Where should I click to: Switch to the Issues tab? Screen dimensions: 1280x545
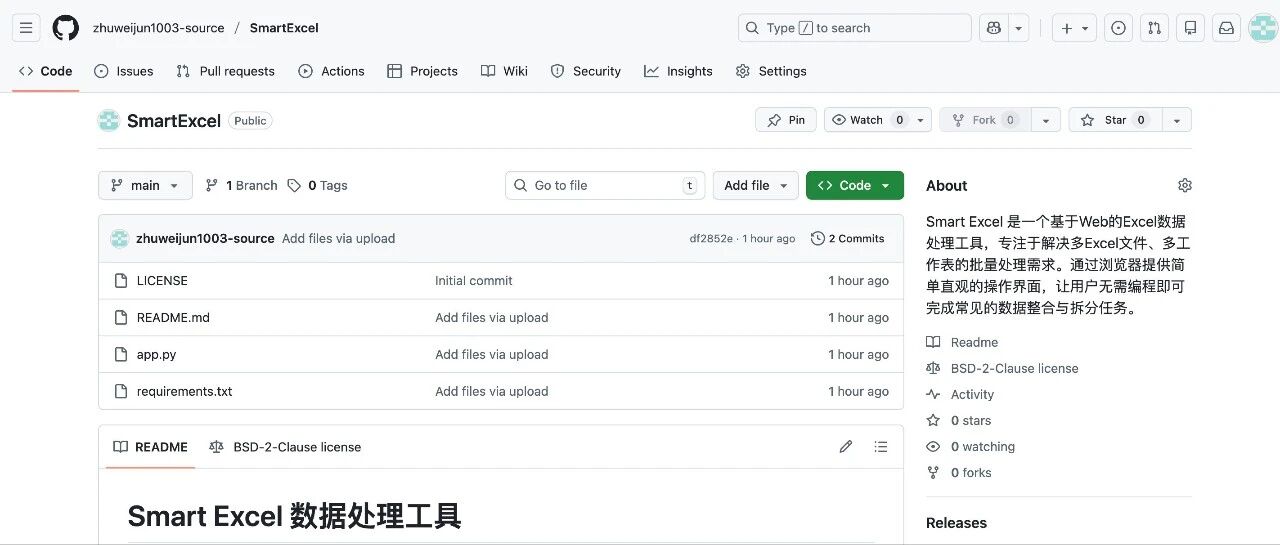click(x=124, y=71)
